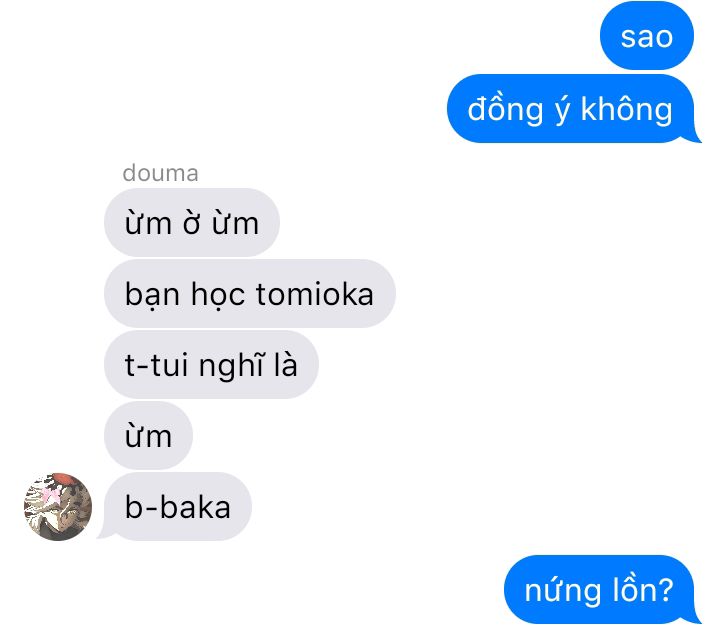Click the word 'là' in the gray bubble
719x629 pixels.
pos(286,363)
